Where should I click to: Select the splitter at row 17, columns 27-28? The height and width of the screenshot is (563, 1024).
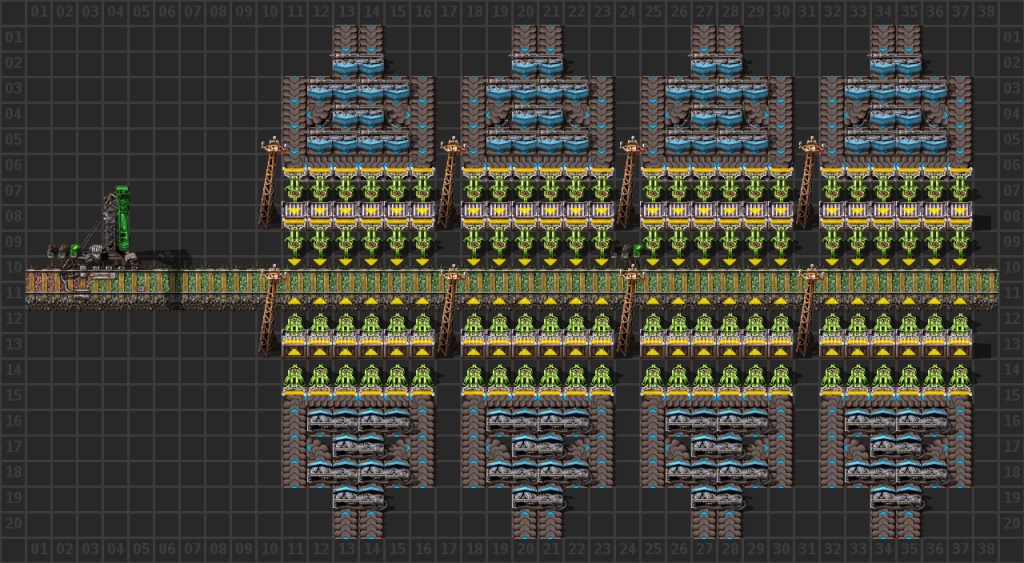(x=717, y=447)
